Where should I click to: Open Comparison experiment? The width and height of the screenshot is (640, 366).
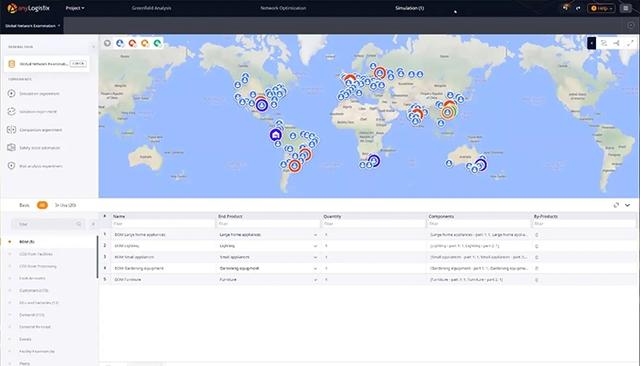[40, 130]
